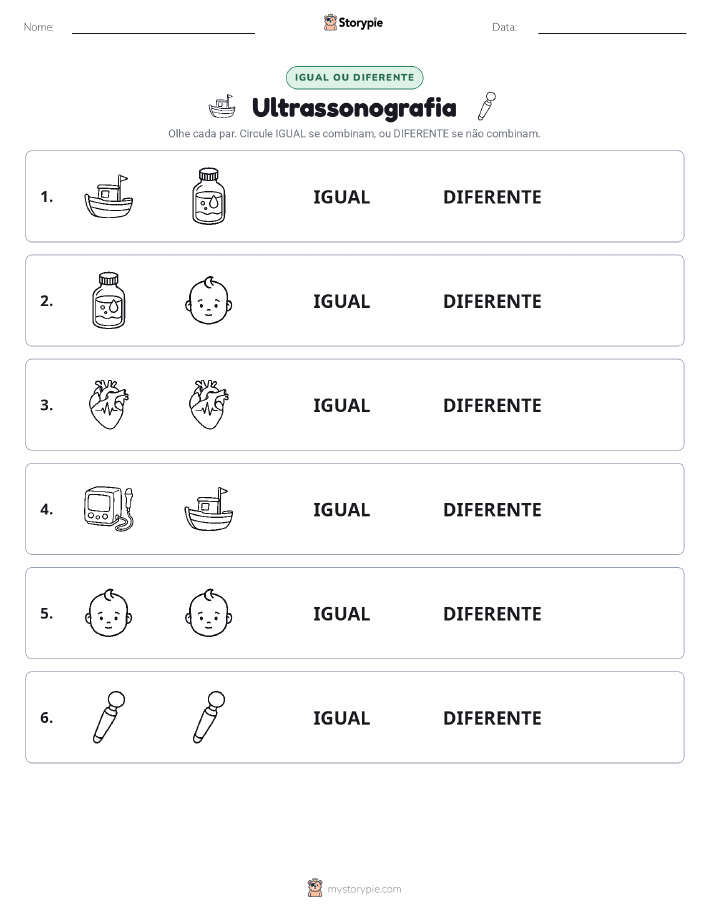Select the baby face in row 2
Image resolution: width=709 pixels, height=917 pixels.
coord(209,301)
